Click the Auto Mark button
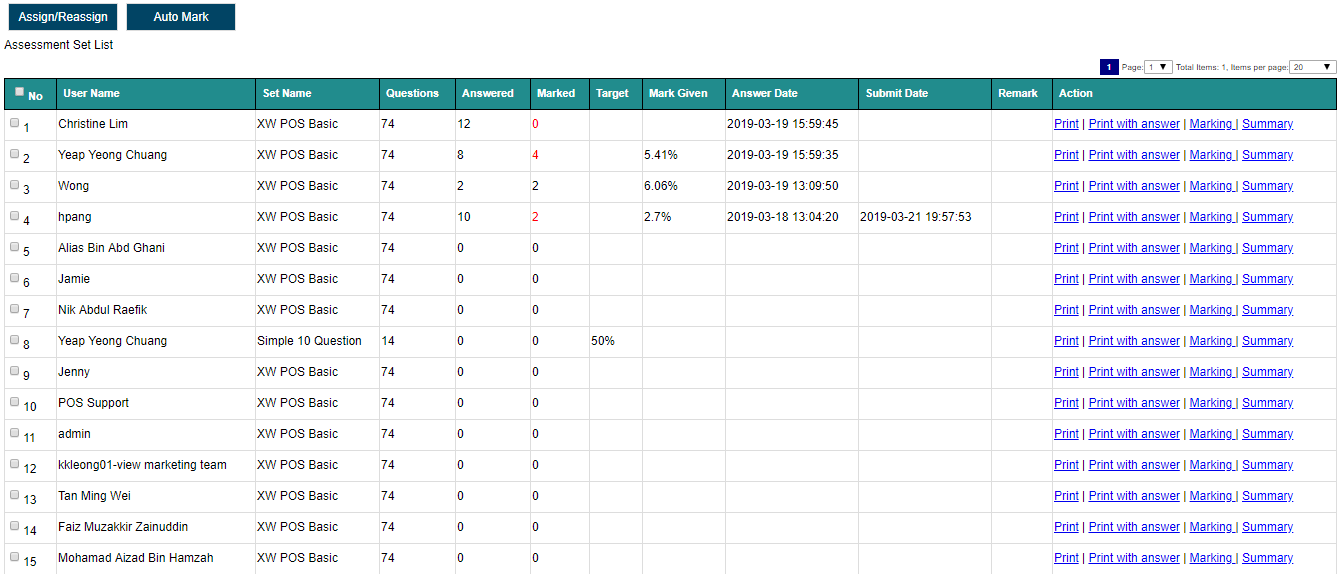The image size is (1342, 574). [181, 17]
